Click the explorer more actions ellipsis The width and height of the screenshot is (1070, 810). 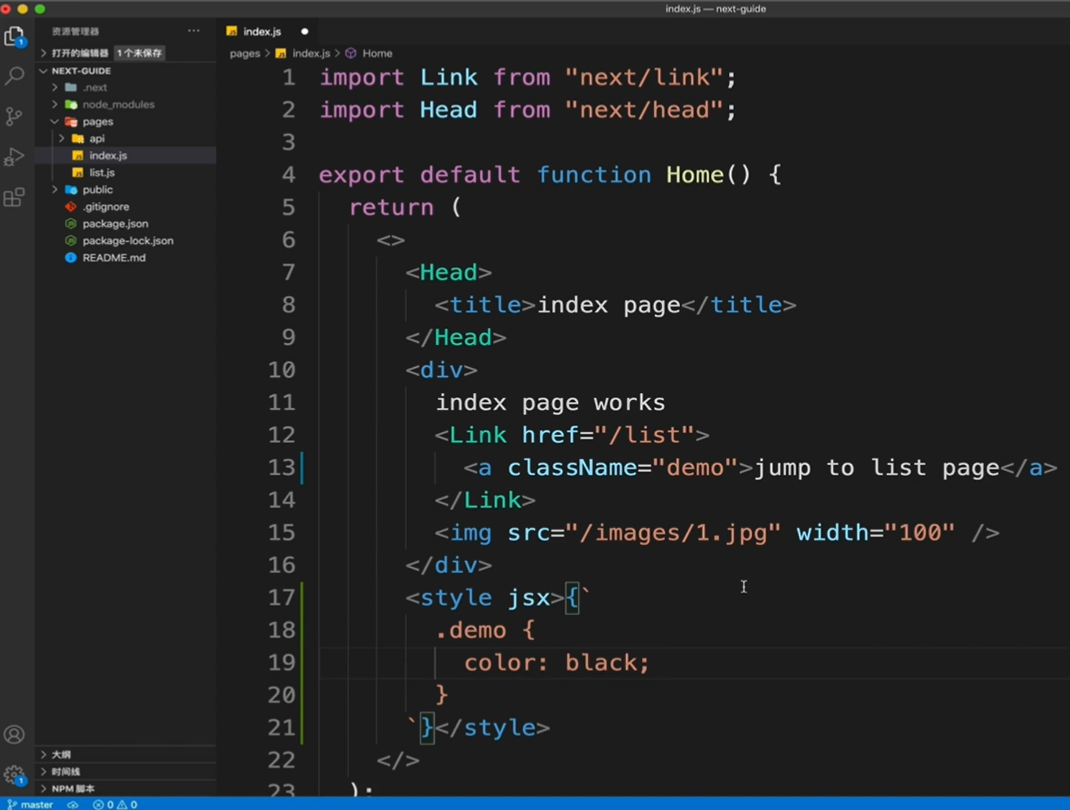pos(194,31)
